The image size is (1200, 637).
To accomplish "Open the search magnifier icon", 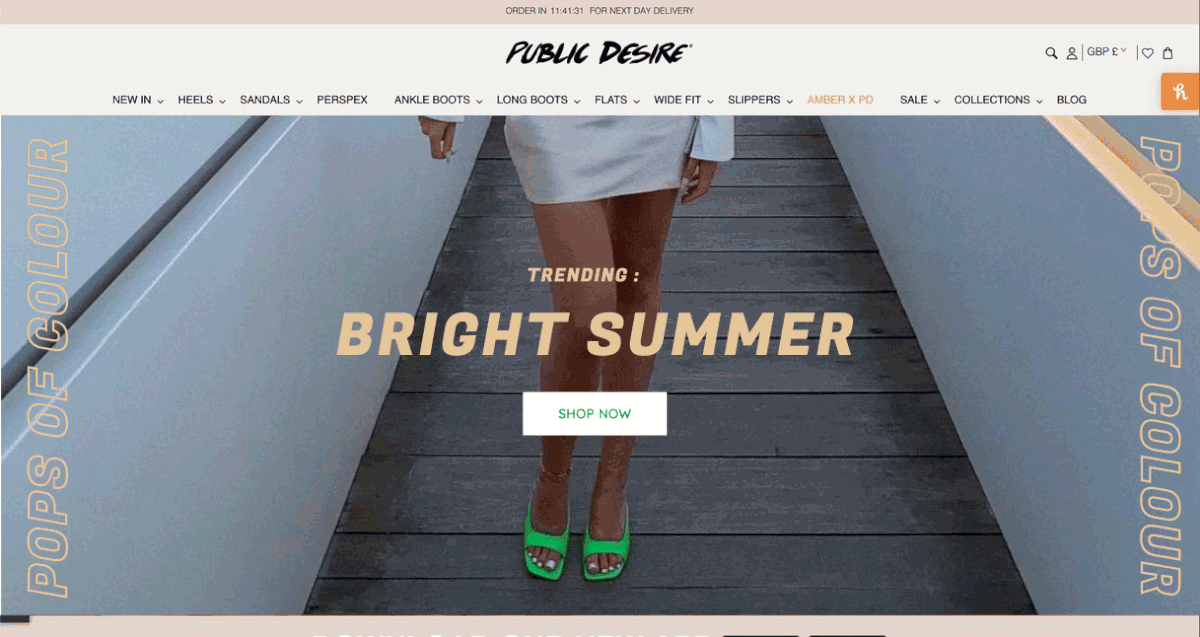I will click(1051, 53).
